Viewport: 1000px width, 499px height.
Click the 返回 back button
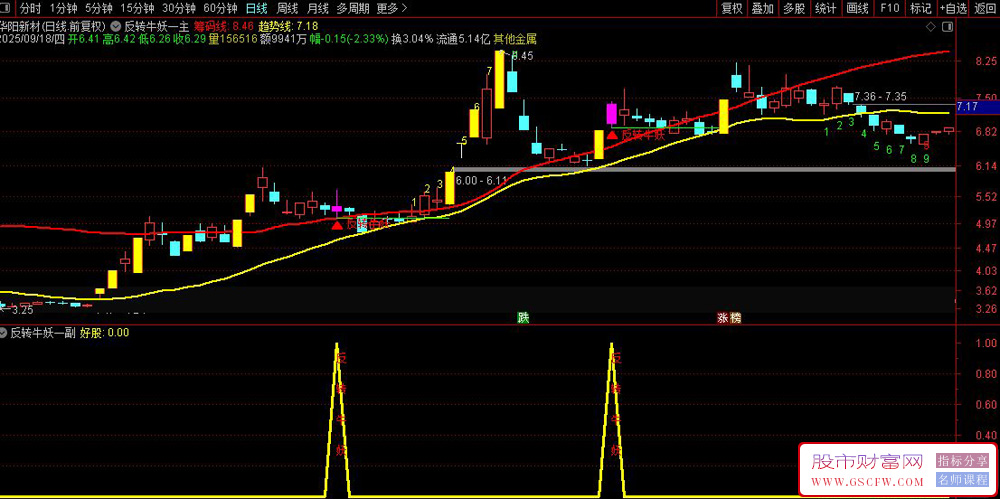click(985, 8)
